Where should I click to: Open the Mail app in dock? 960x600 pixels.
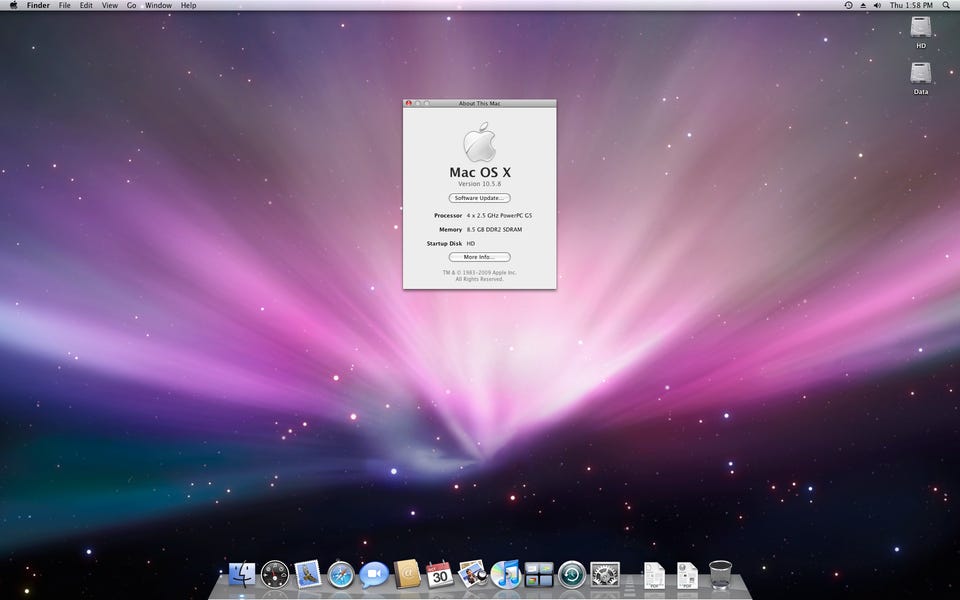click(x=307, y=574)
